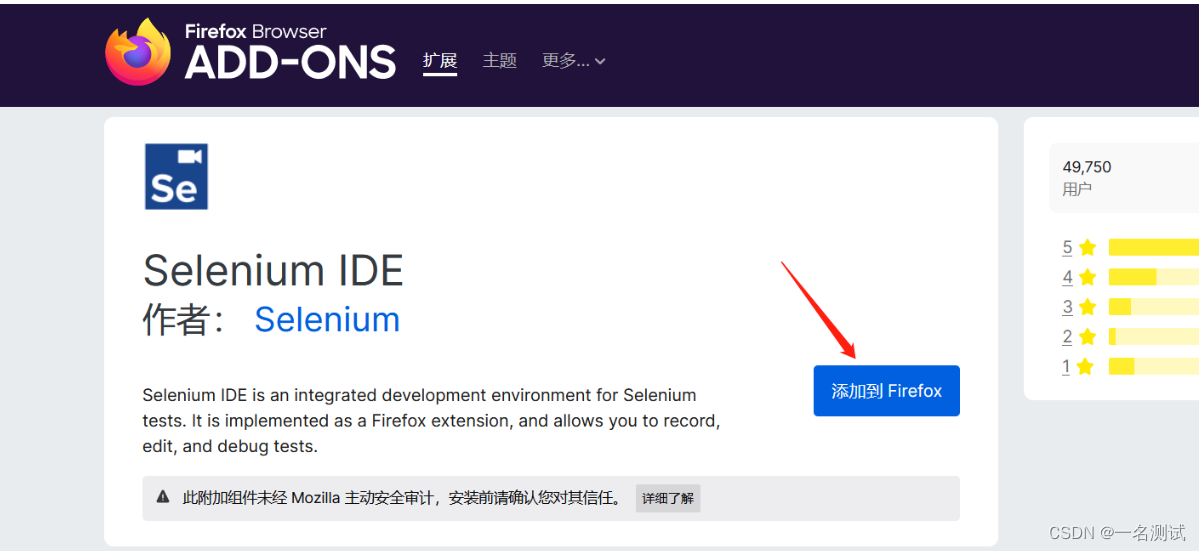Image resolution: width=1201 pixels, height=551 pixels.
Task: Click the star next to rating 3
Action: click(x=1088, y=307)
